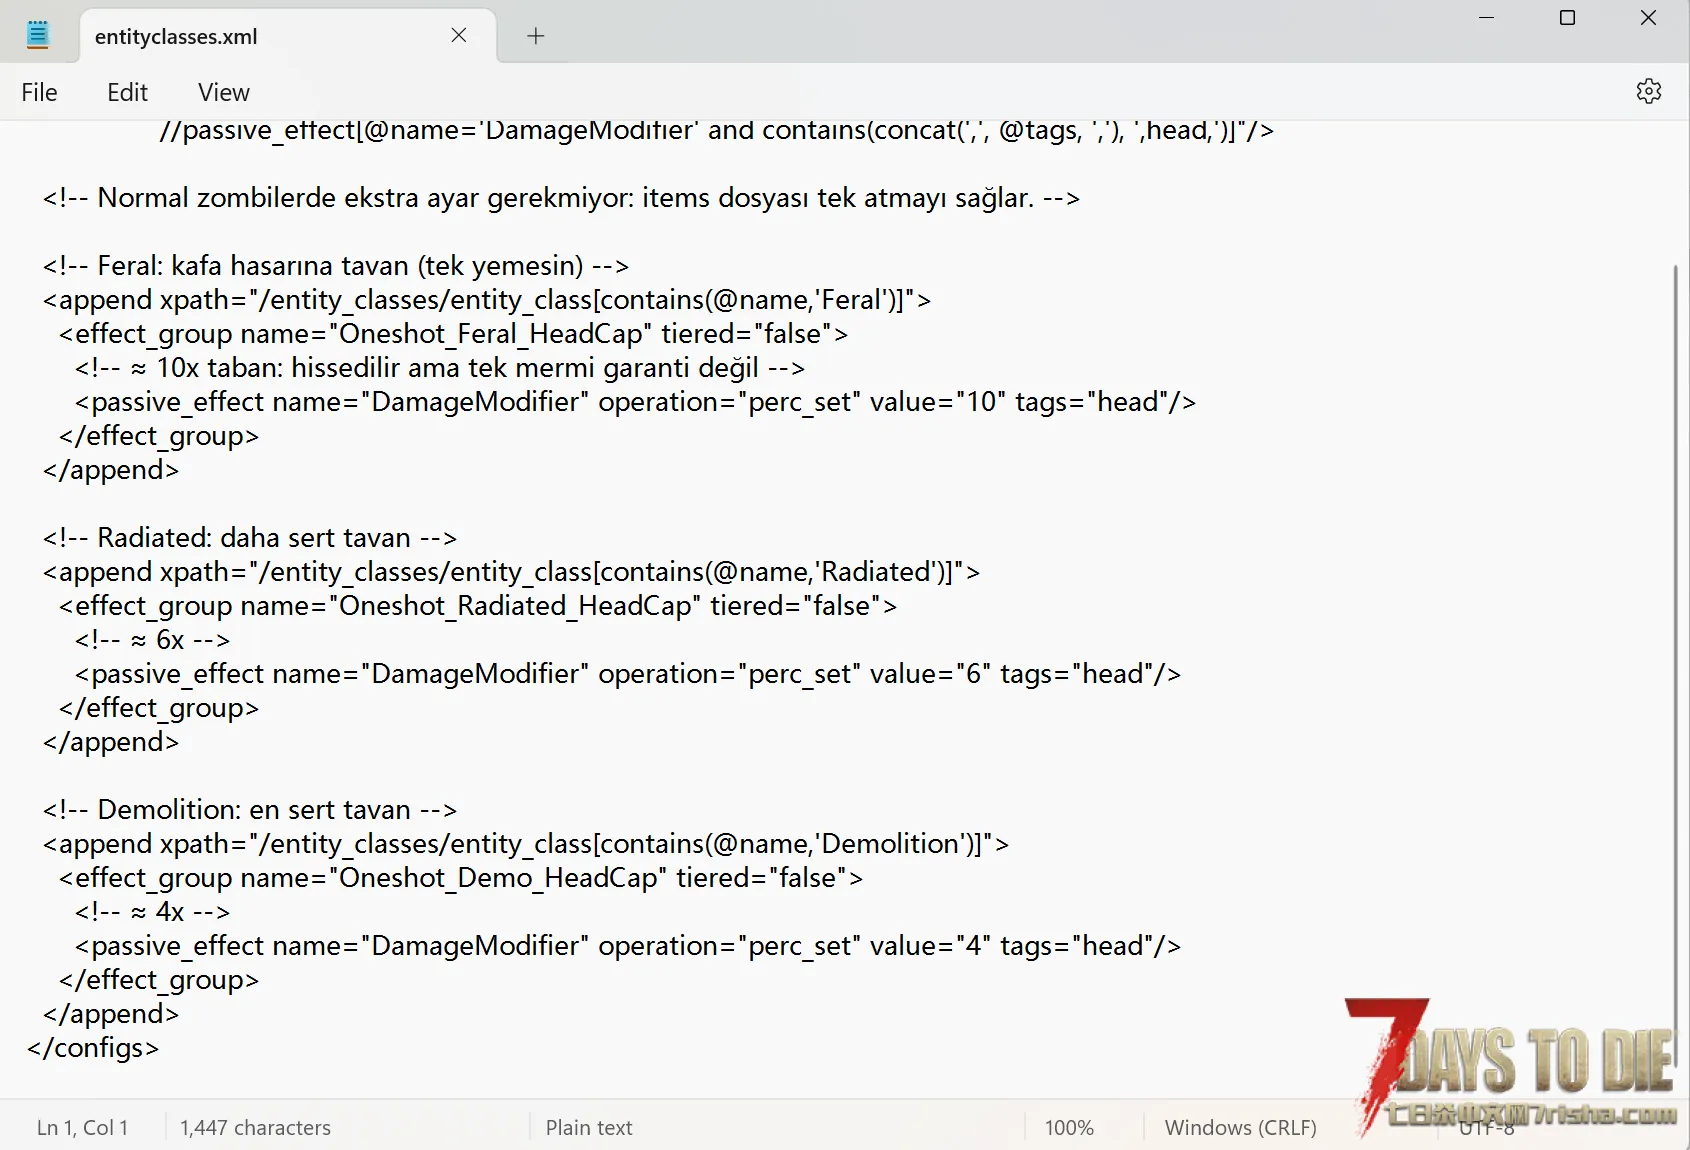The image size is (1690, 1150).
Task: Click the Windows (CRLF) line ending indicator
Action: click(1240, 1127)
